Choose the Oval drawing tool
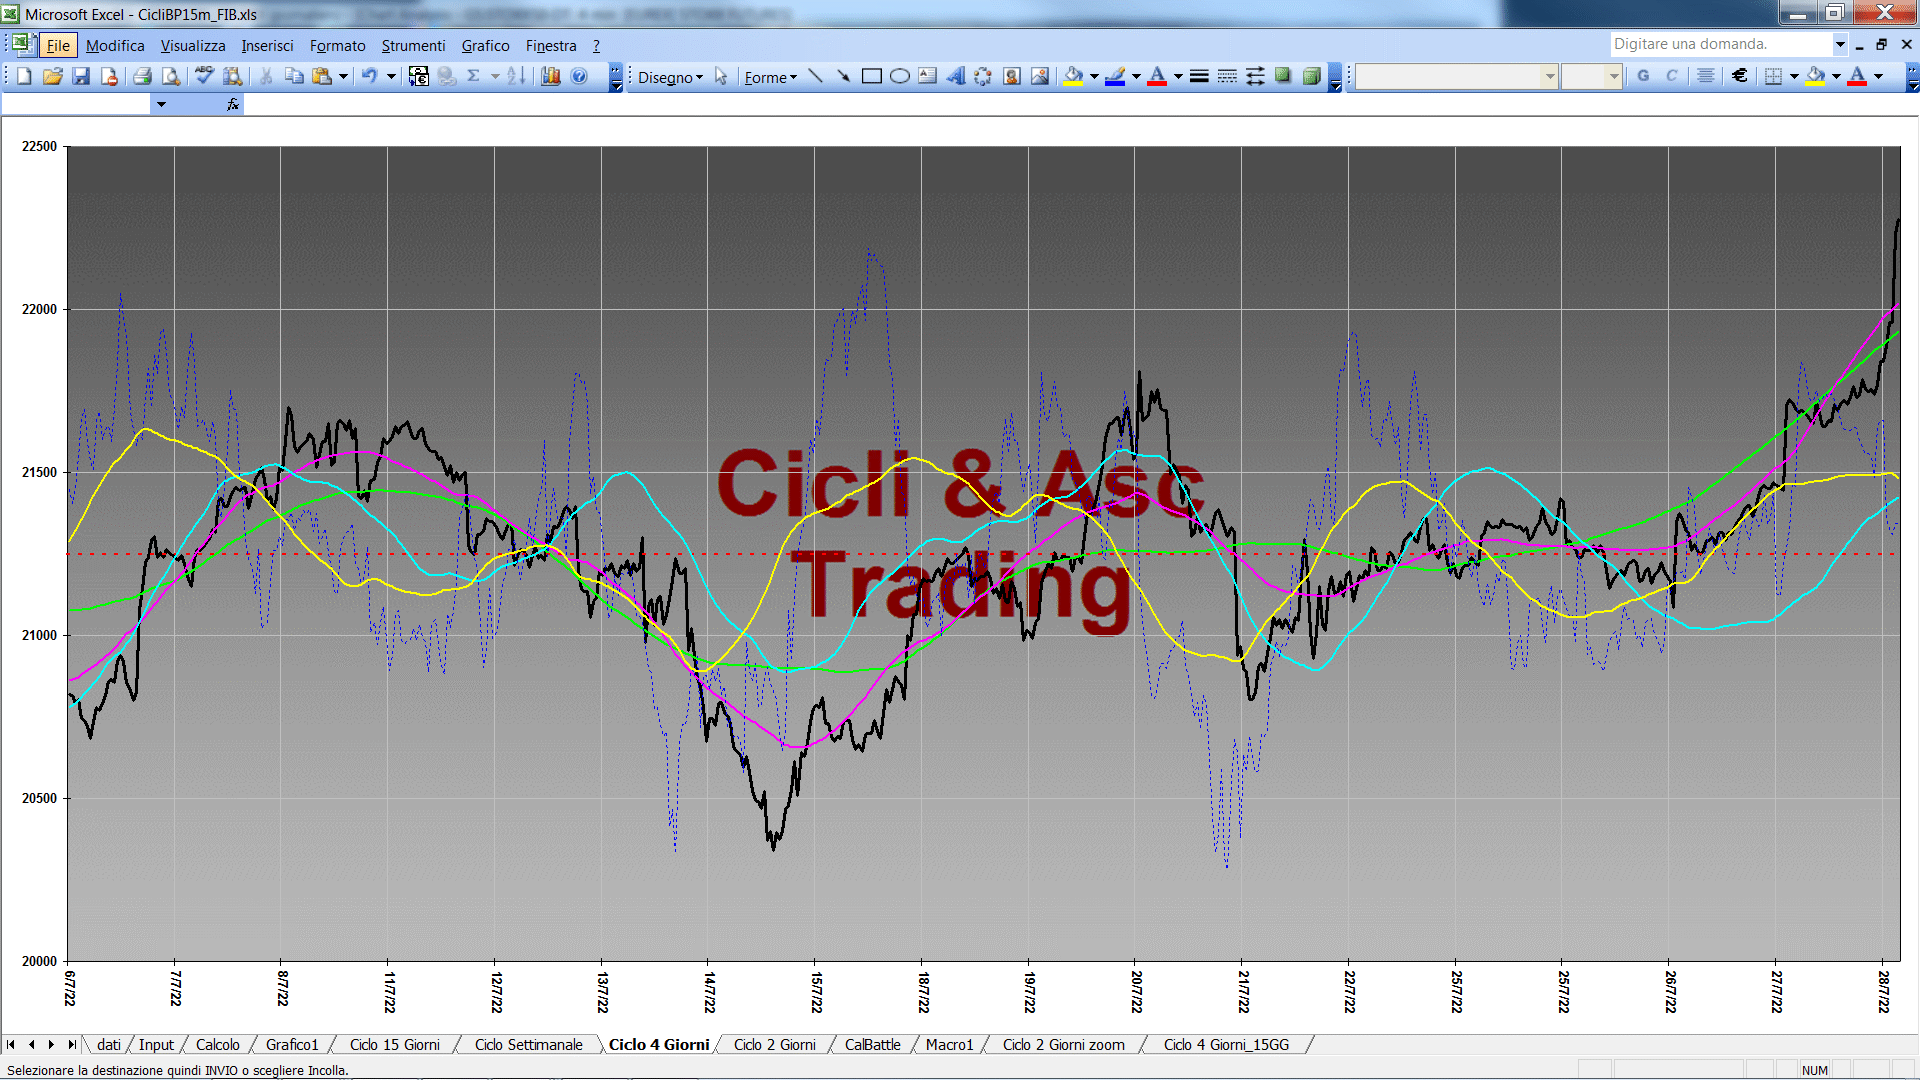 (x=900, y=77)
